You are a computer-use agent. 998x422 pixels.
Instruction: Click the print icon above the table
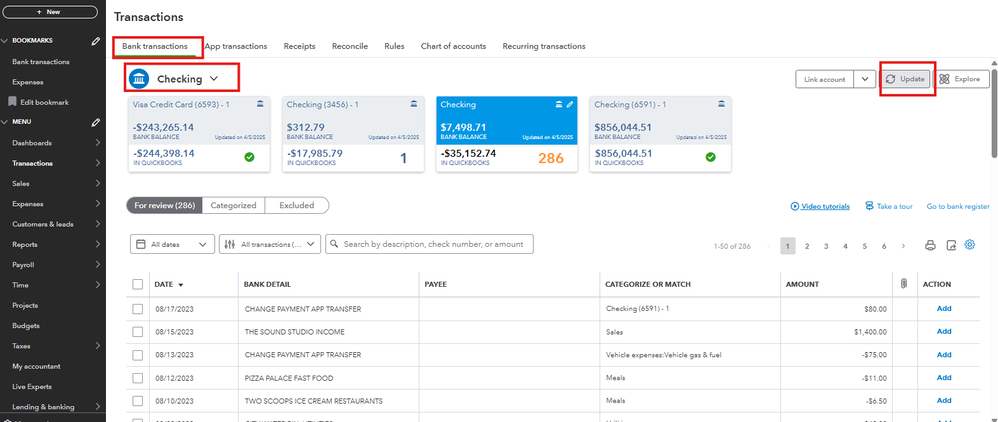930,245
